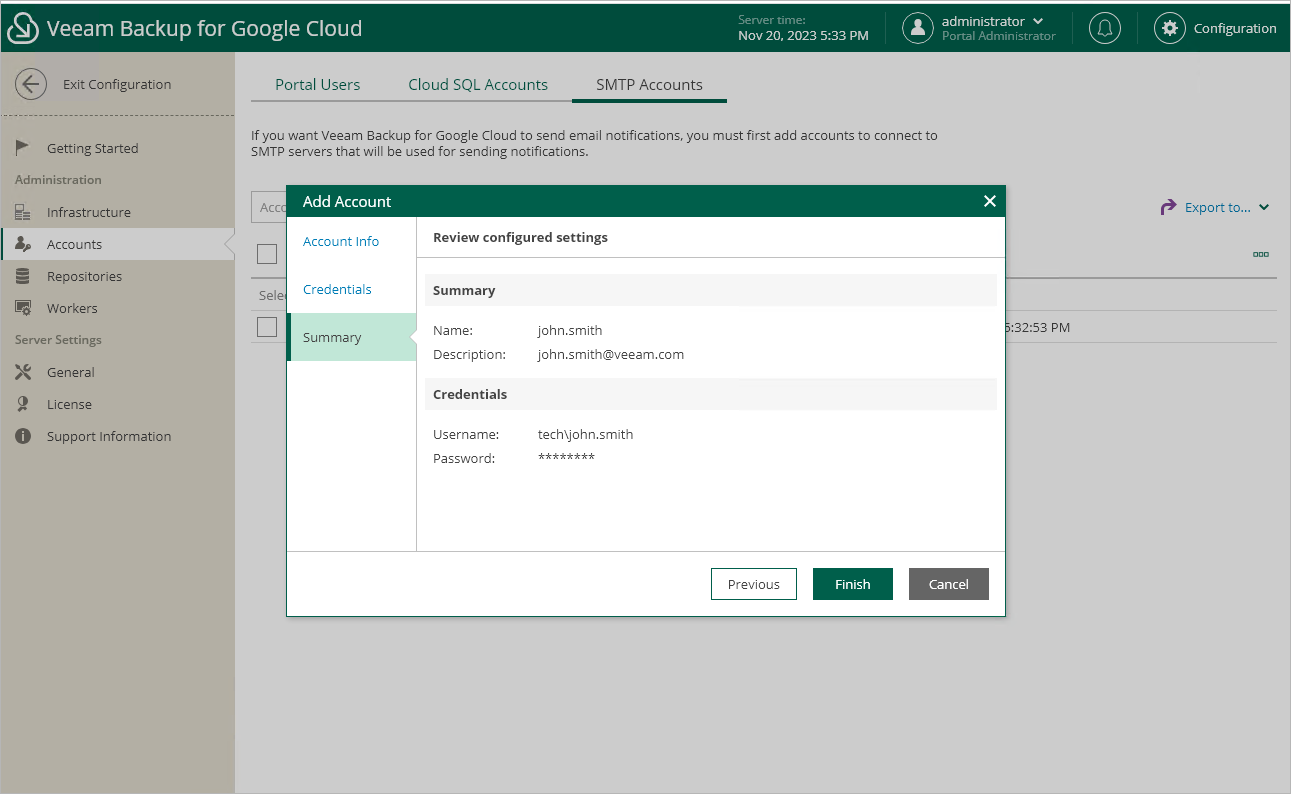
Task: Click the Export to arrow icon
Action: click(1168, 207)
